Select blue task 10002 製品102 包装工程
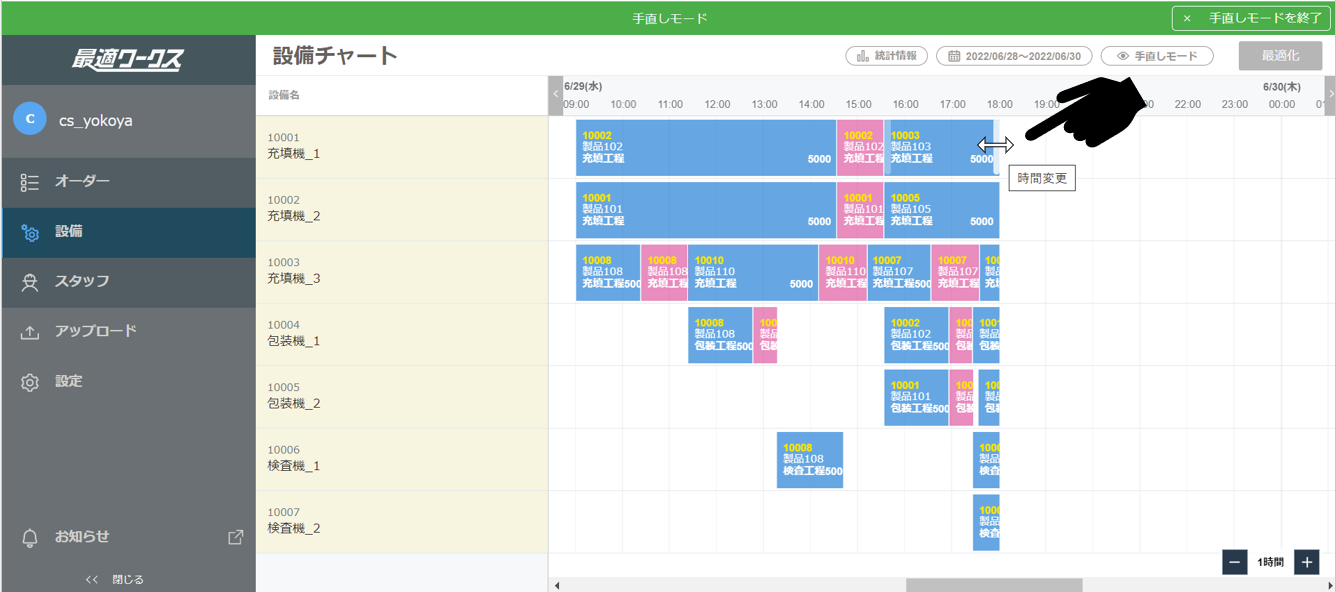The image size is (1336, 592). [x=916, y=335]
